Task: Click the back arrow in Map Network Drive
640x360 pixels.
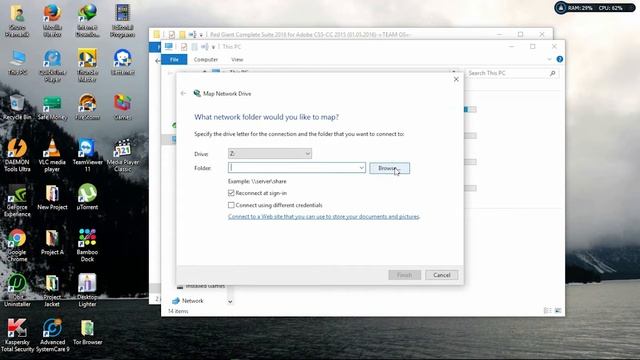Action: [183, 93]
